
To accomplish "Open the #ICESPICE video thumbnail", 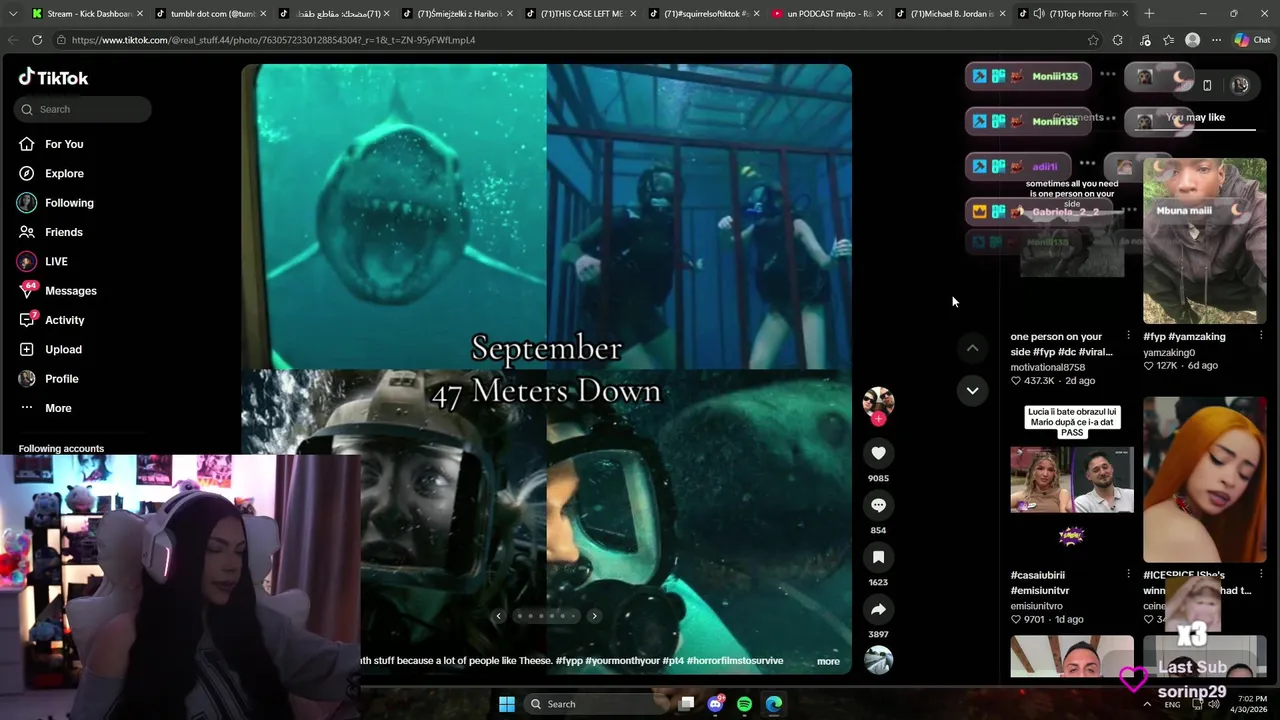I will (1204, 480).
